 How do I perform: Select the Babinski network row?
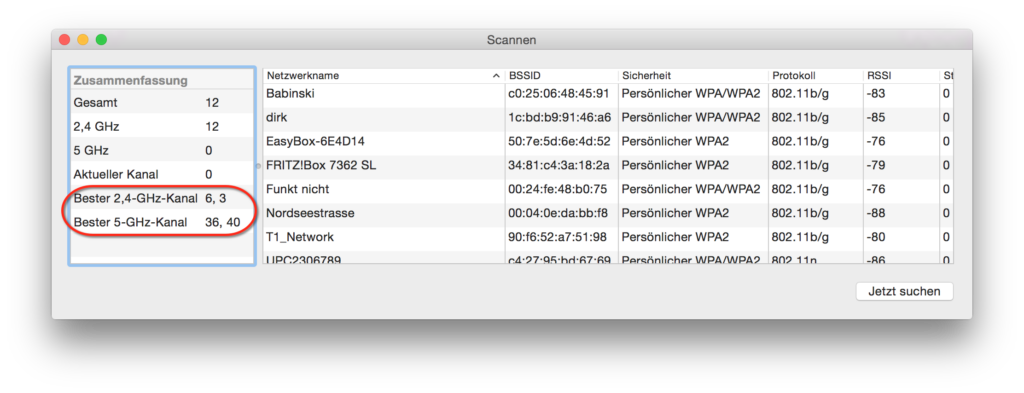607,94
